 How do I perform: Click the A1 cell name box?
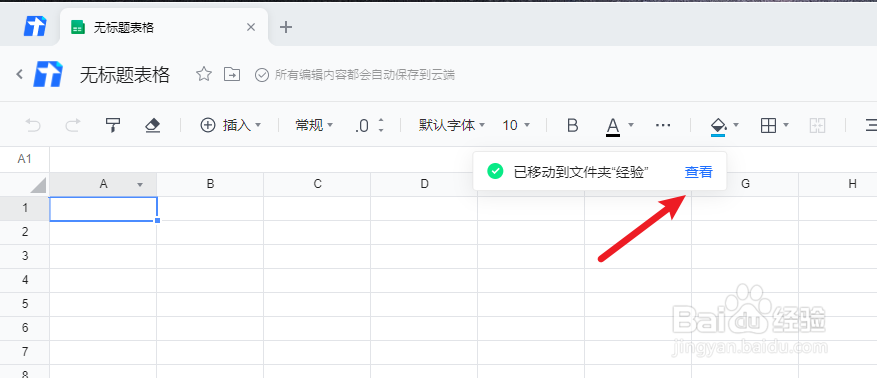click(25, 159)
